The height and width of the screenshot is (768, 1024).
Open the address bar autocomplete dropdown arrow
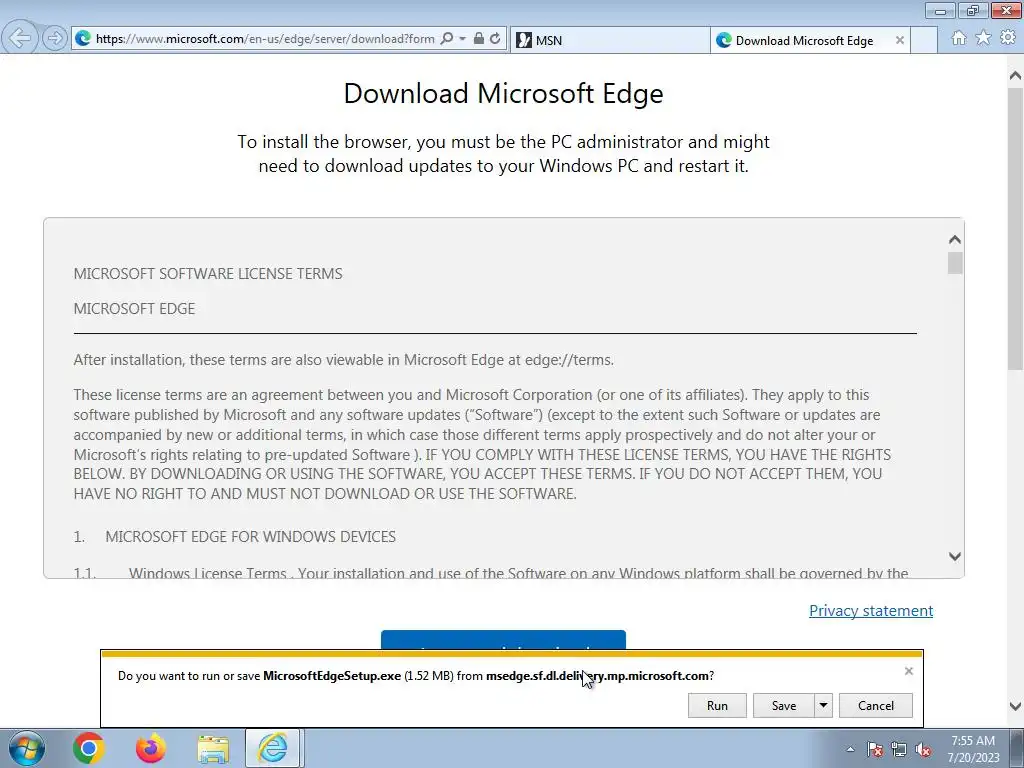click(462, 39)
